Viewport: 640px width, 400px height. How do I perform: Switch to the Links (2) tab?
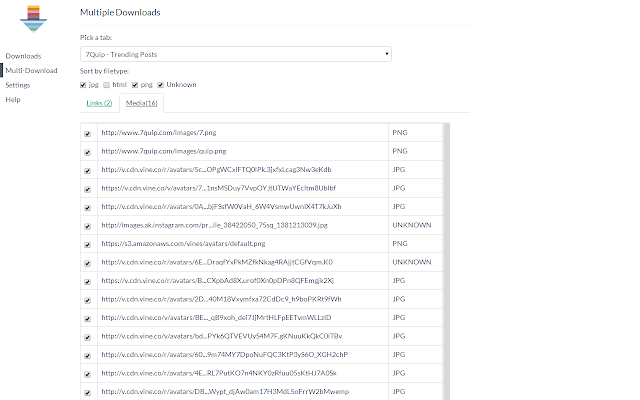tap(99, 103)
